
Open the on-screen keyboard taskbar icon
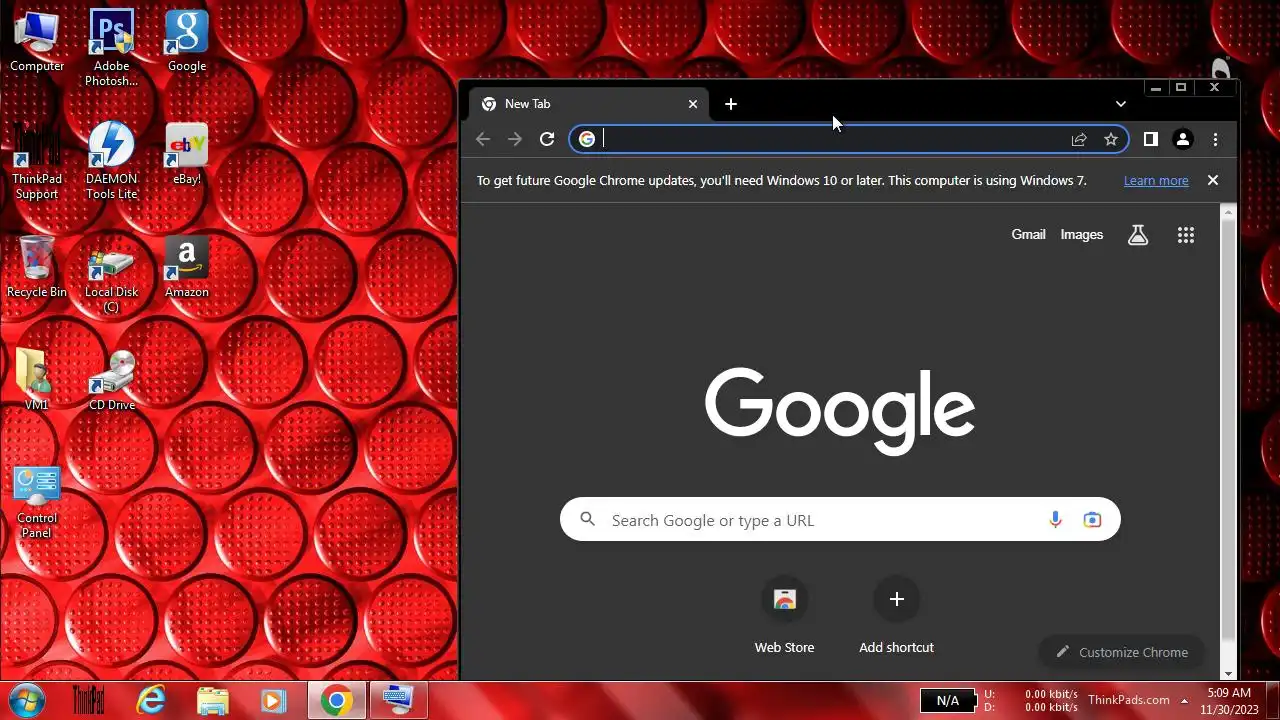coord(398,700)
